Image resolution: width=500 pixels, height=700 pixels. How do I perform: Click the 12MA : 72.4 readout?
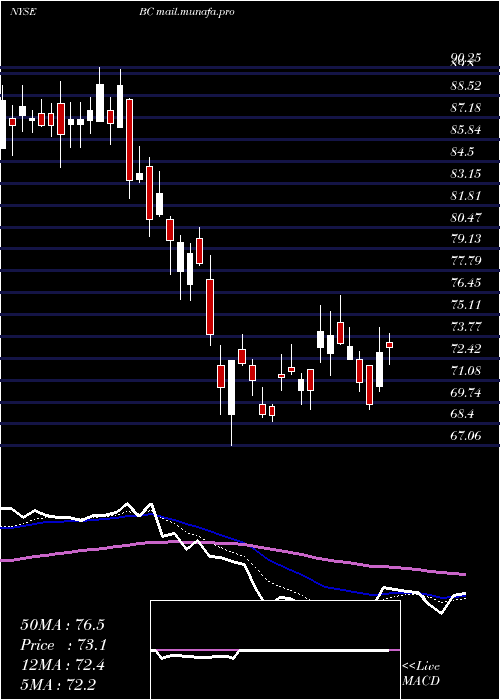pos(62,665)
